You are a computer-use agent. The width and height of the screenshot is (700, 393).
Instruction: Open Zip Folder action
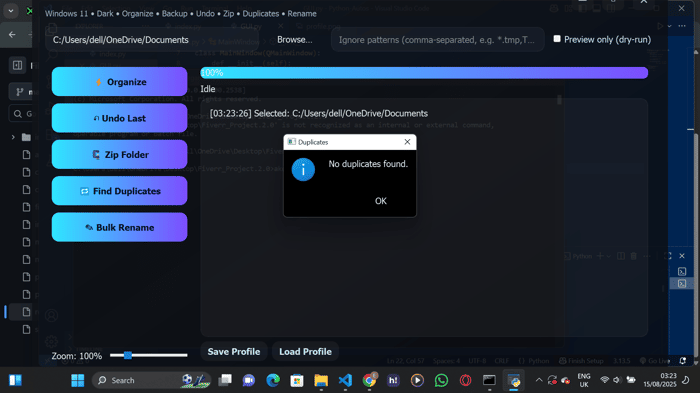pos(119,155)
